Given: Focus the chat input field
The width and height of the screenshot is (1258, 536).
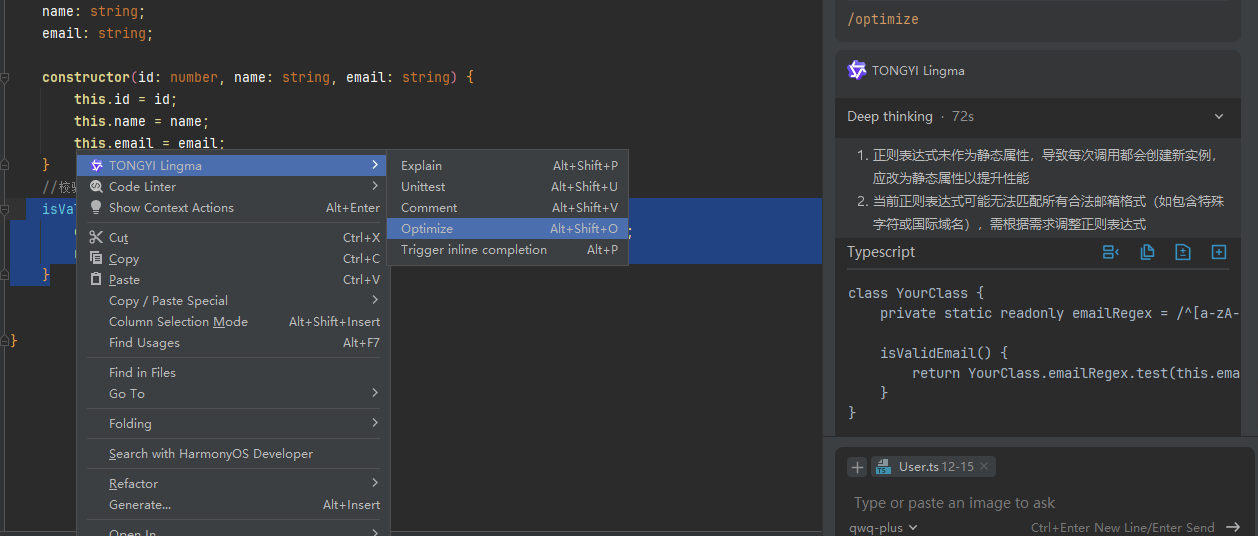Looking at the screenshot, I should (x=1030, y=503).
